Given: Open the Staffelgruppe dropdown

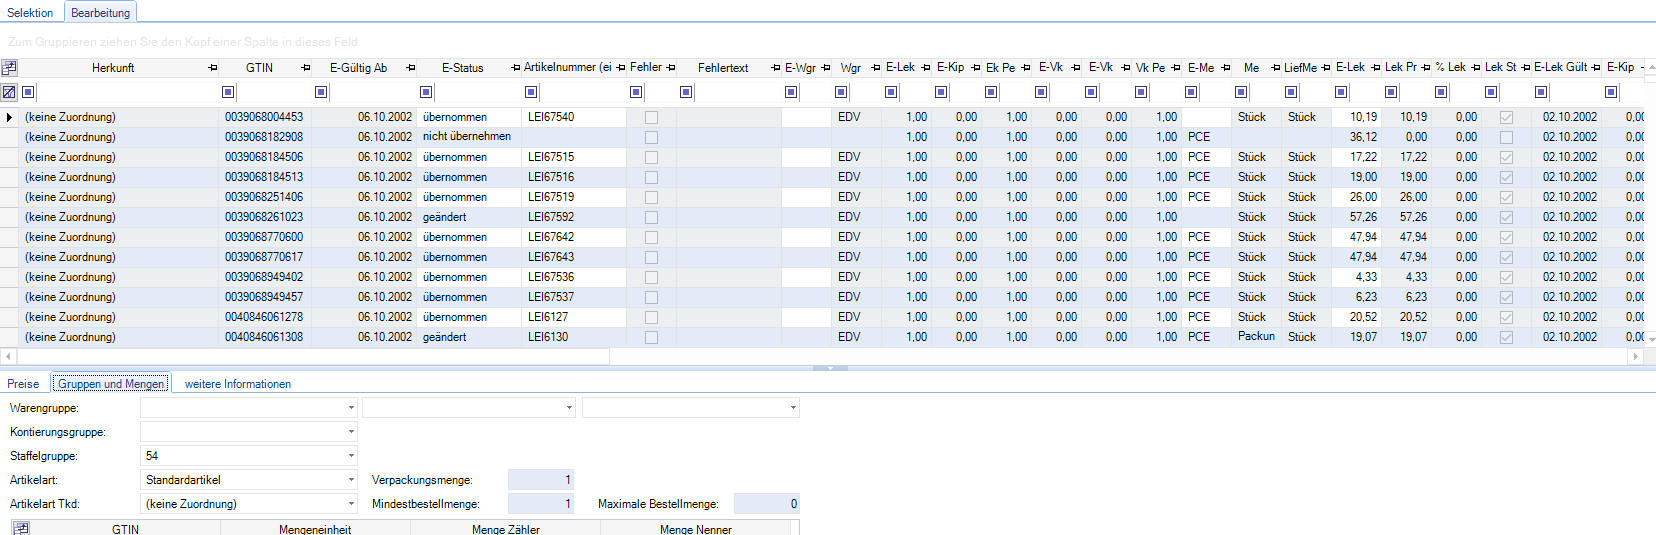Looking at the screenshot, I should click(x=351, y=456).
